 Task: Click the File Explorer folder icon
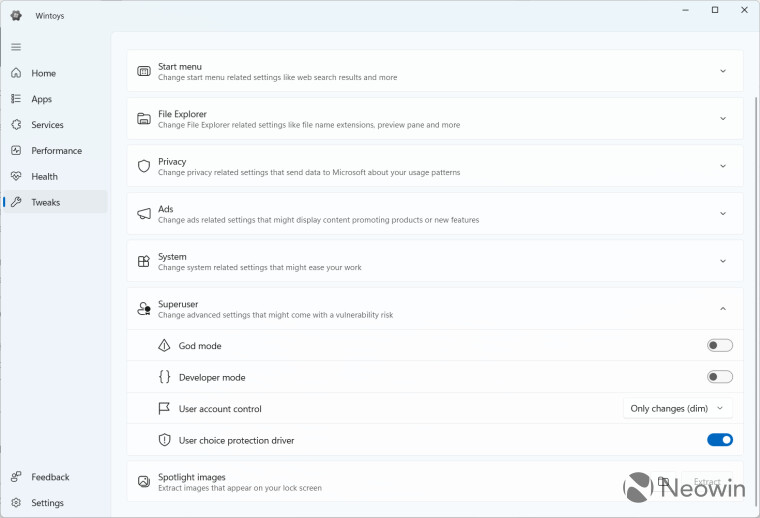144,119
